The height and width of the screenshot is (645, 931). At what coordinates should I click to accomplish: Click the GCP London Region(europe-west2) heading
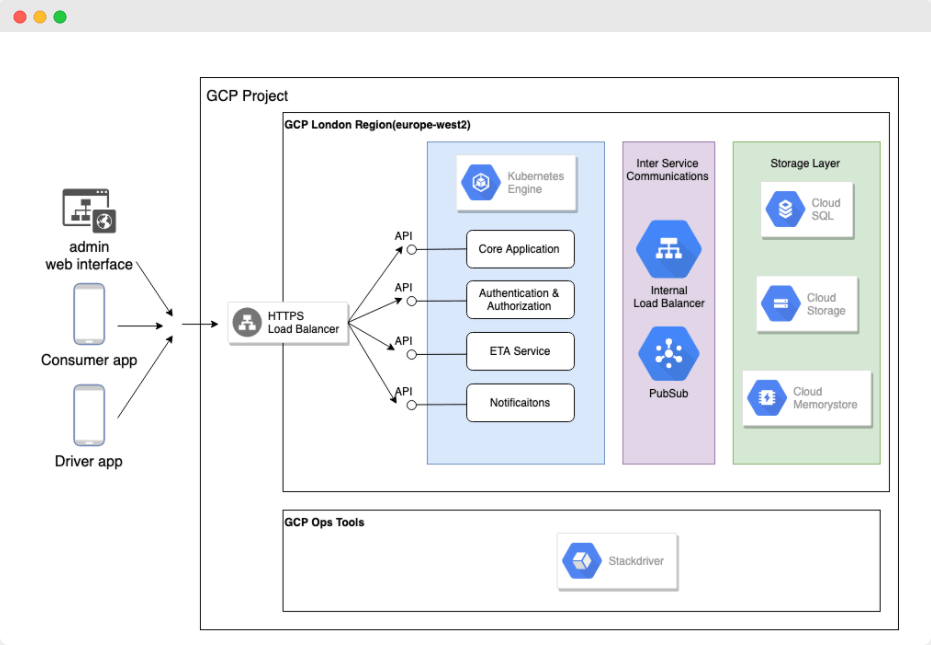[378, 125]
